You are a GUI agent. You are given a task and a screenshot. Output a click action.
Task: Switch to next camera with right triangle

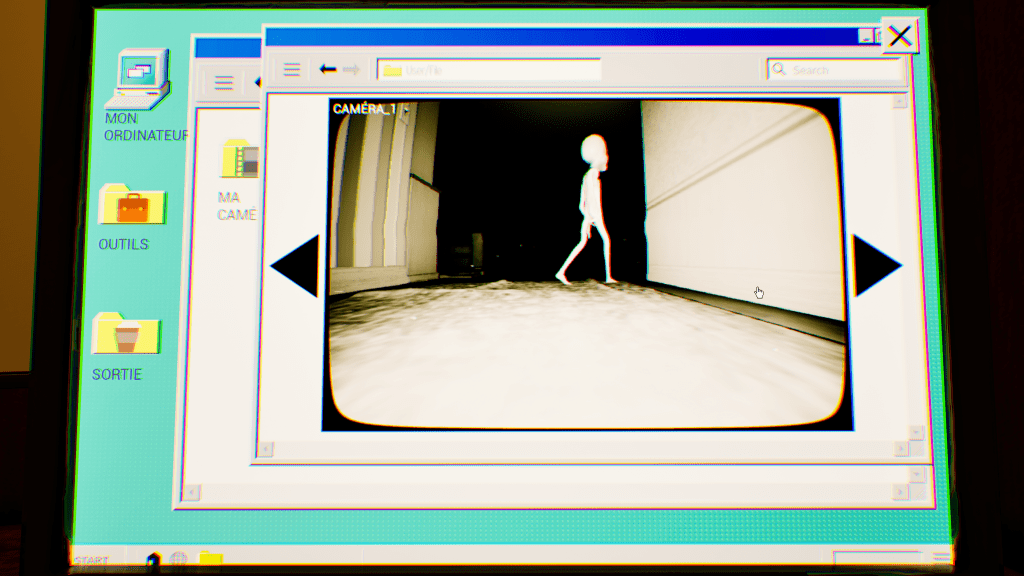pyautogui.click(x=876, y=266)
